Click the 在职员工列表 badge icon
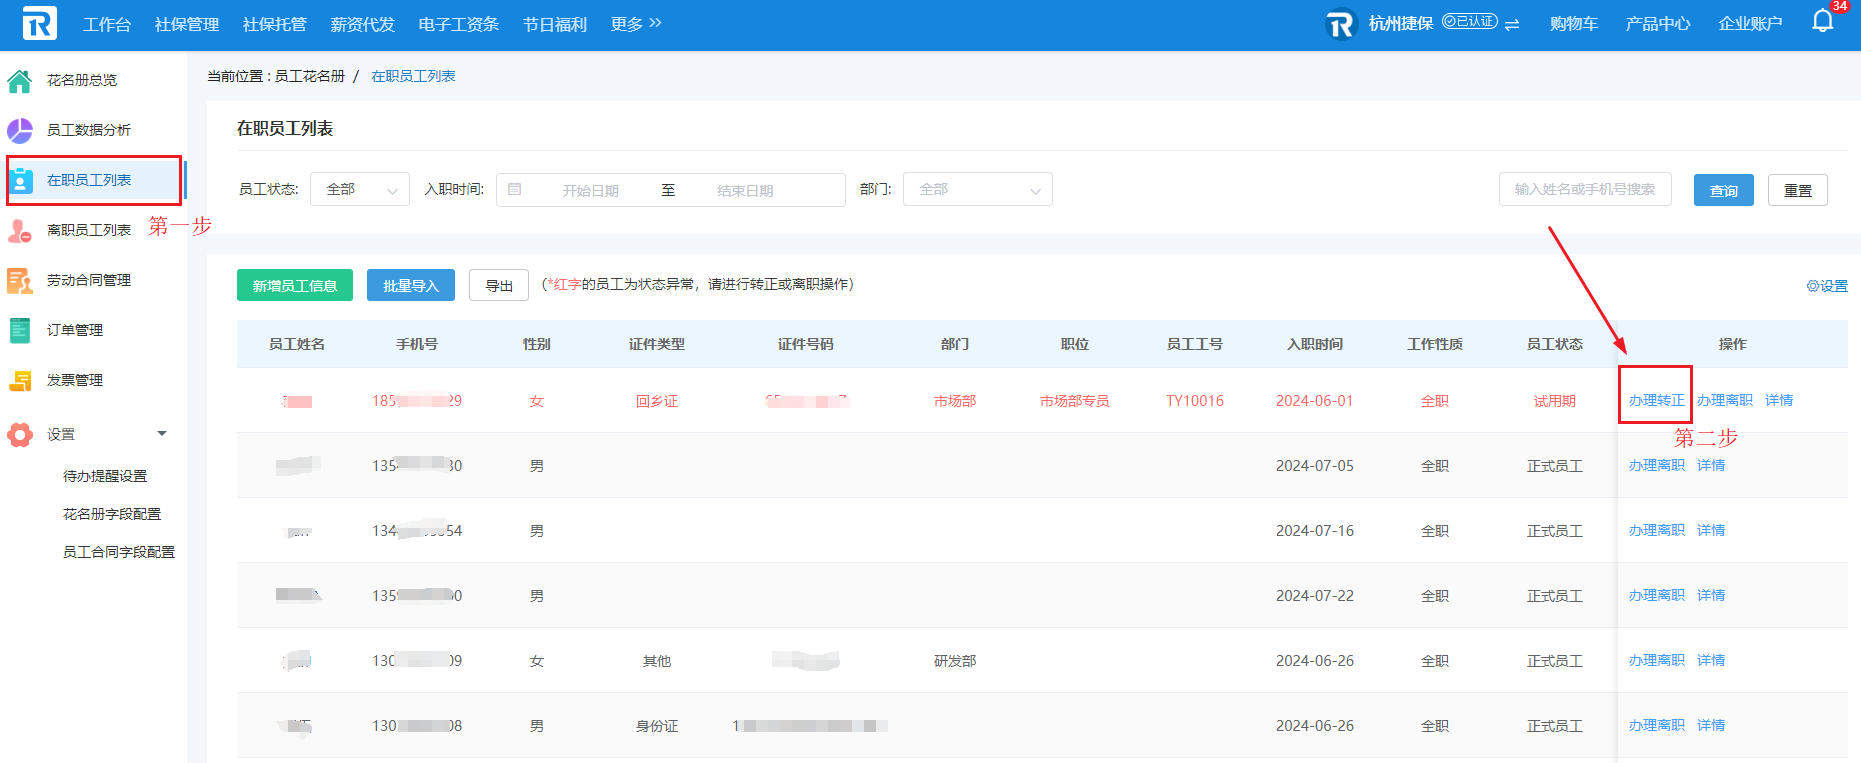Viewport: 1861px width, 763px height. point(20,180)
